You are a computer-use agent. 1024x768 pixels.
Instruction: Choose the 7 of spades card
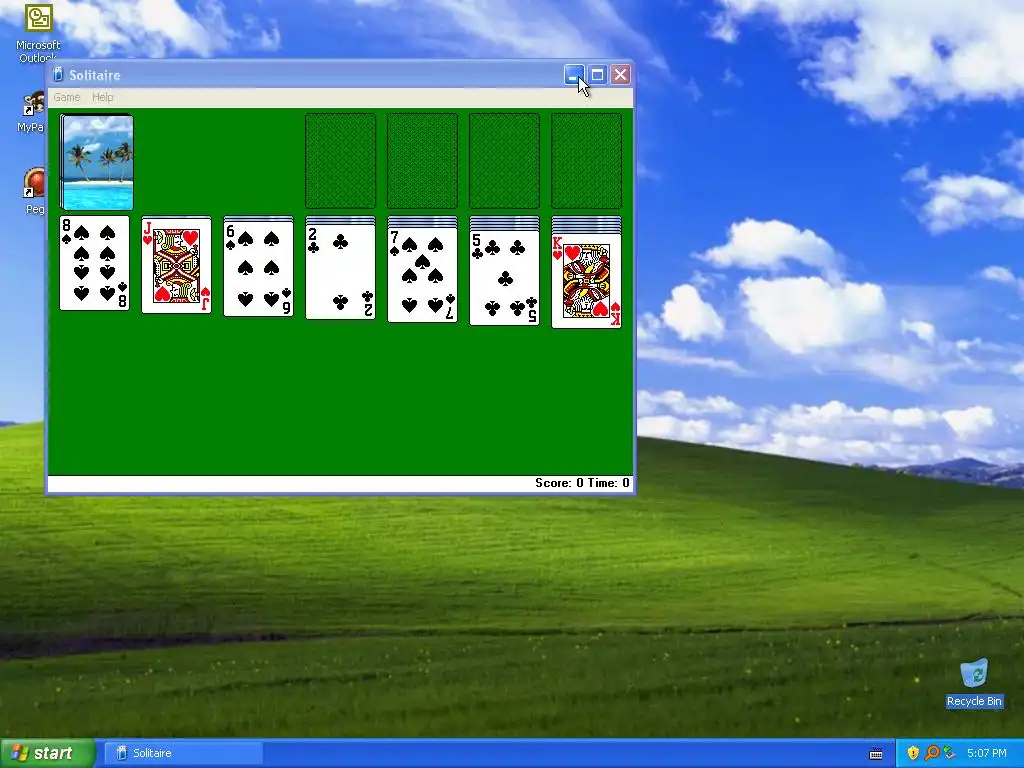point(423,274)
